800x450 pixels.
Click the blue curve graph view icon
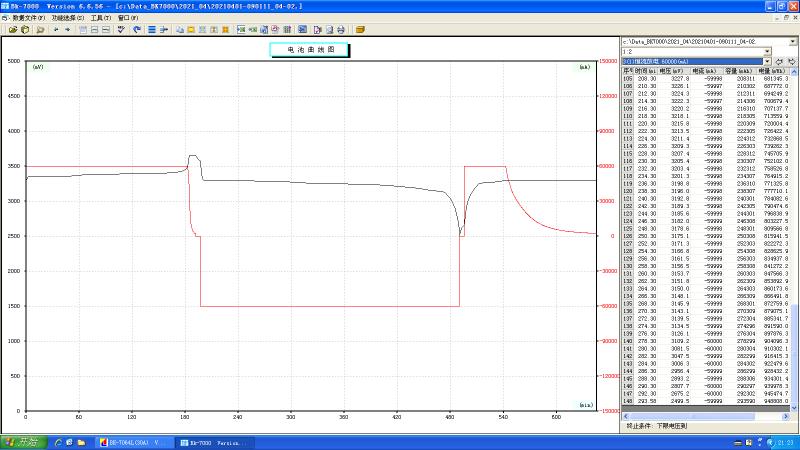(303, 30)
